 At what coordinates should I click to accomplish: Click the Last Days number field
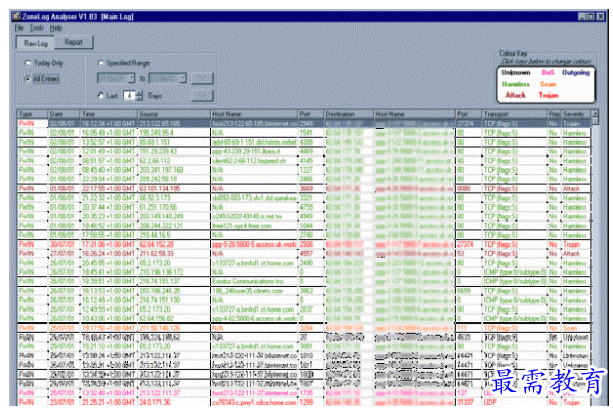(x=130, y=95)
